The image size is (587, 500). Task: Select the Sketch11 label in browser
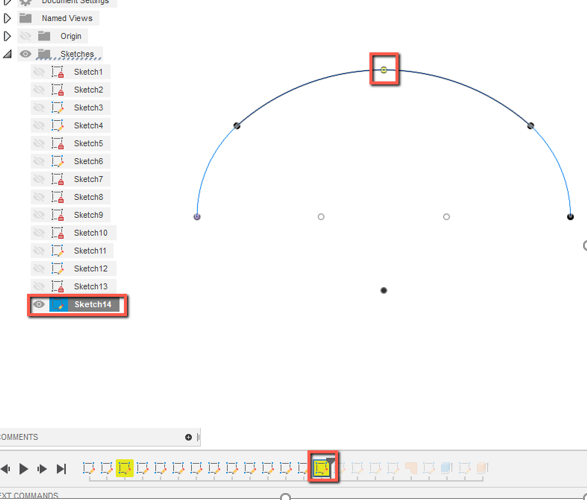(x=90, y=251)
